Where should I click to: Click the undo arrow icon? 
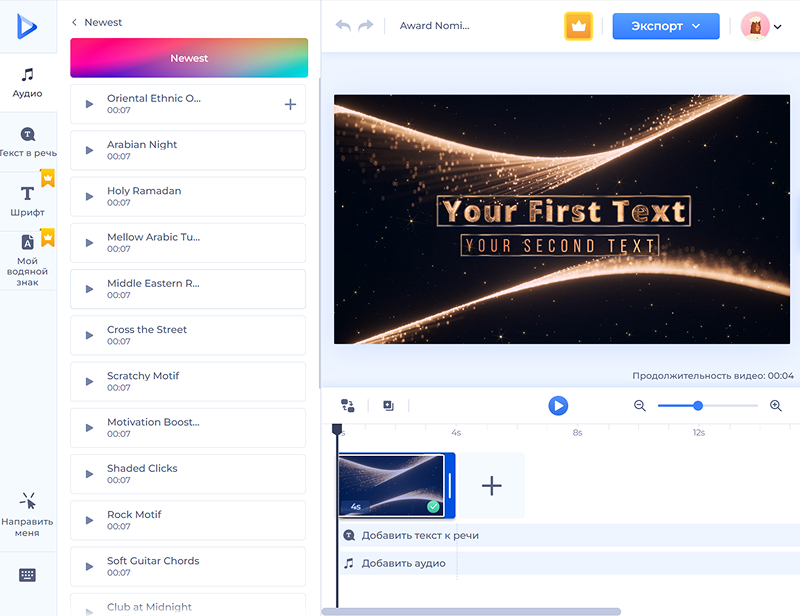pos(344,26)
